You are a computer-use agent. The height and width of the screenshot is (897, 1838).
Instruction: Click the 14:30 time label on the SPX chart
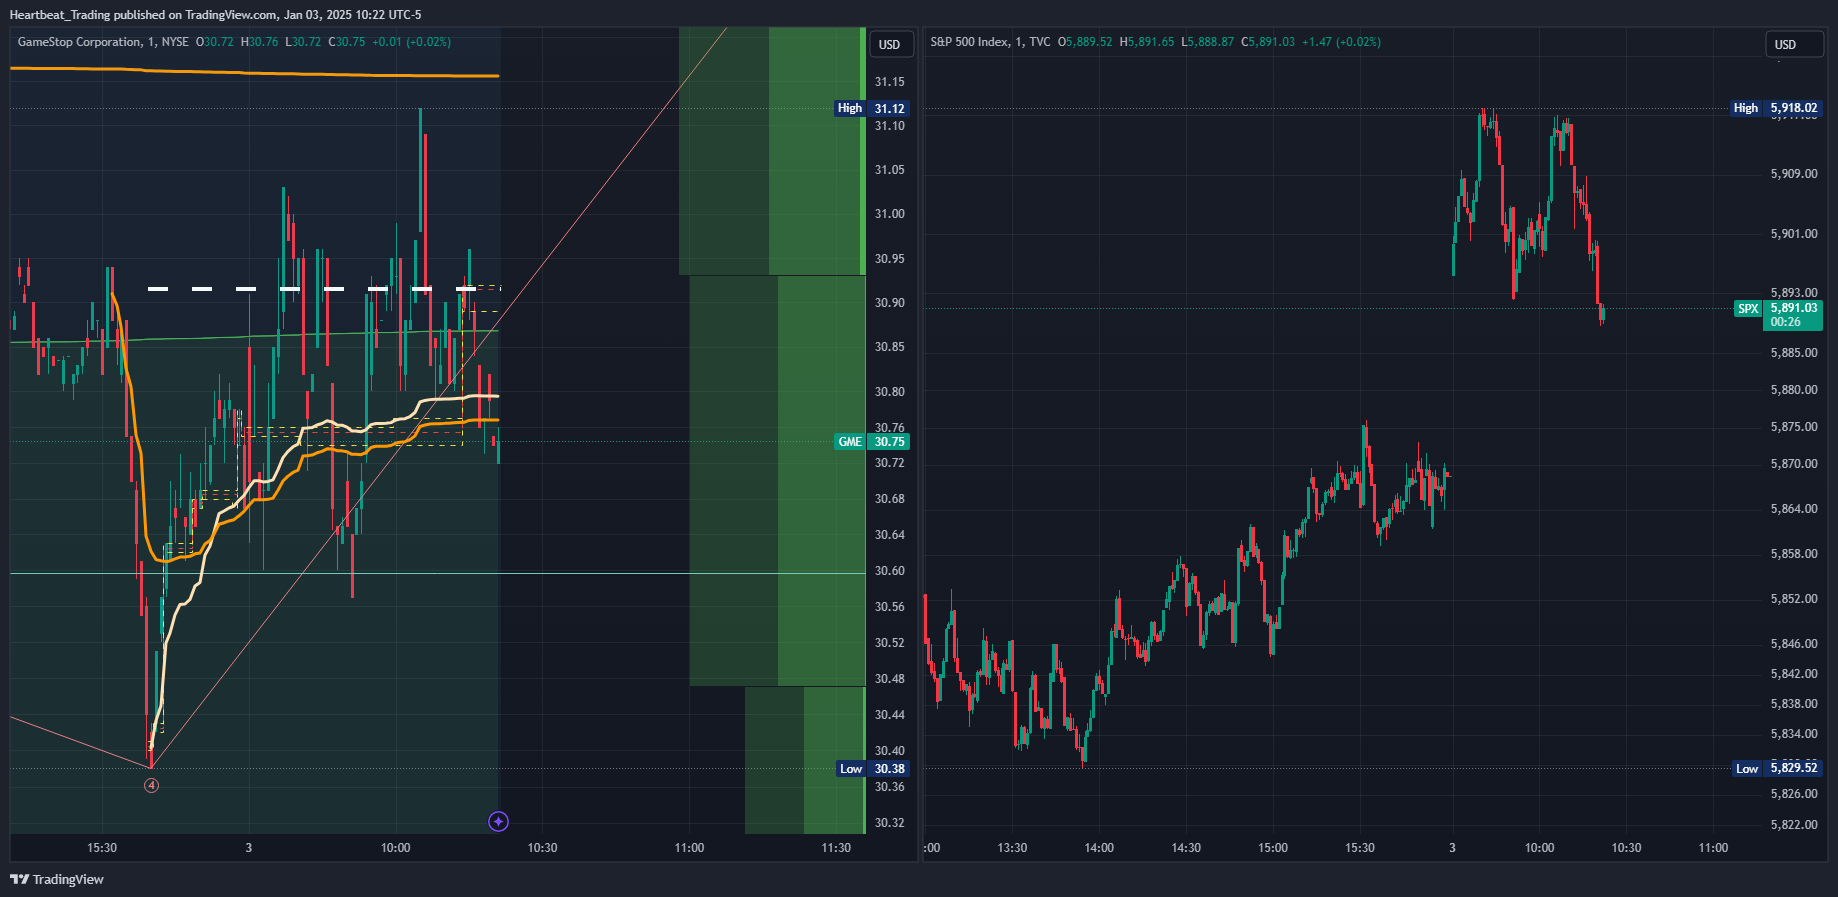pyautogui.click(x=1186, y=848)
